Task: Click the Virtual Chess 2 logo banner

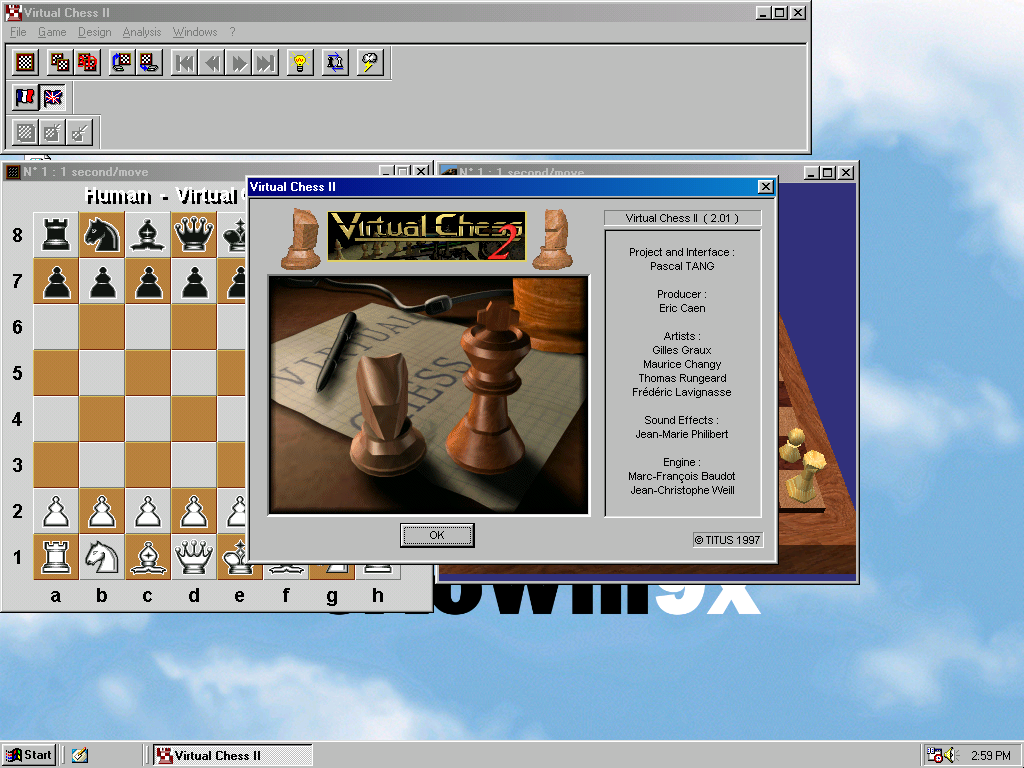Action: pos(427,236)
